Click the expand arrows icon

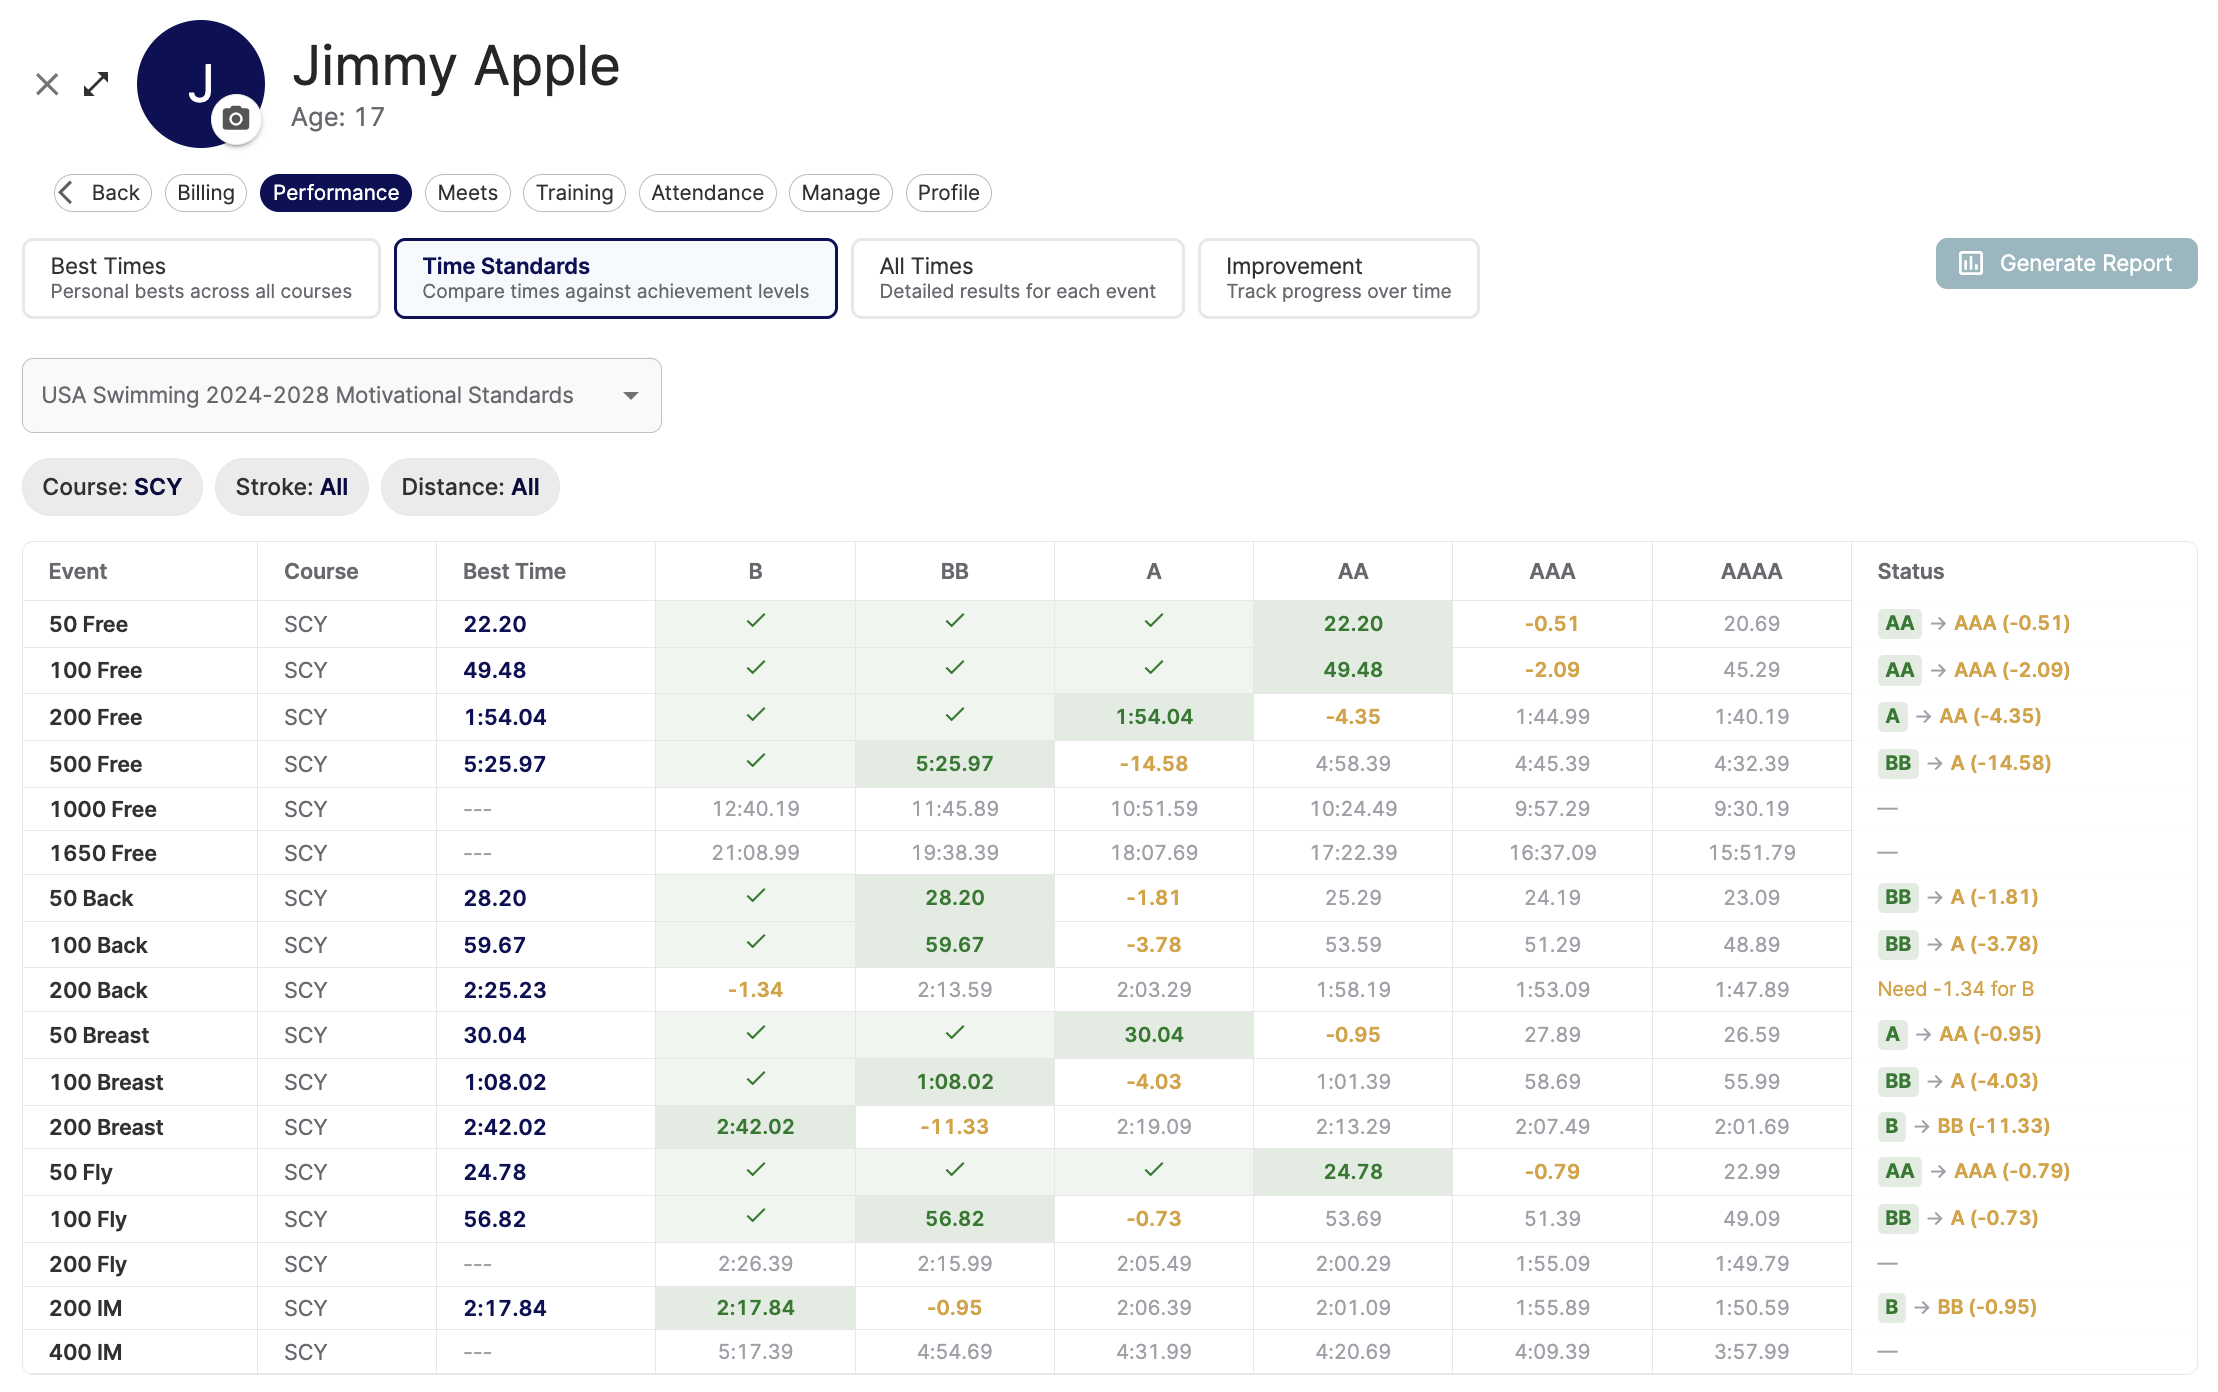(96, 84)
